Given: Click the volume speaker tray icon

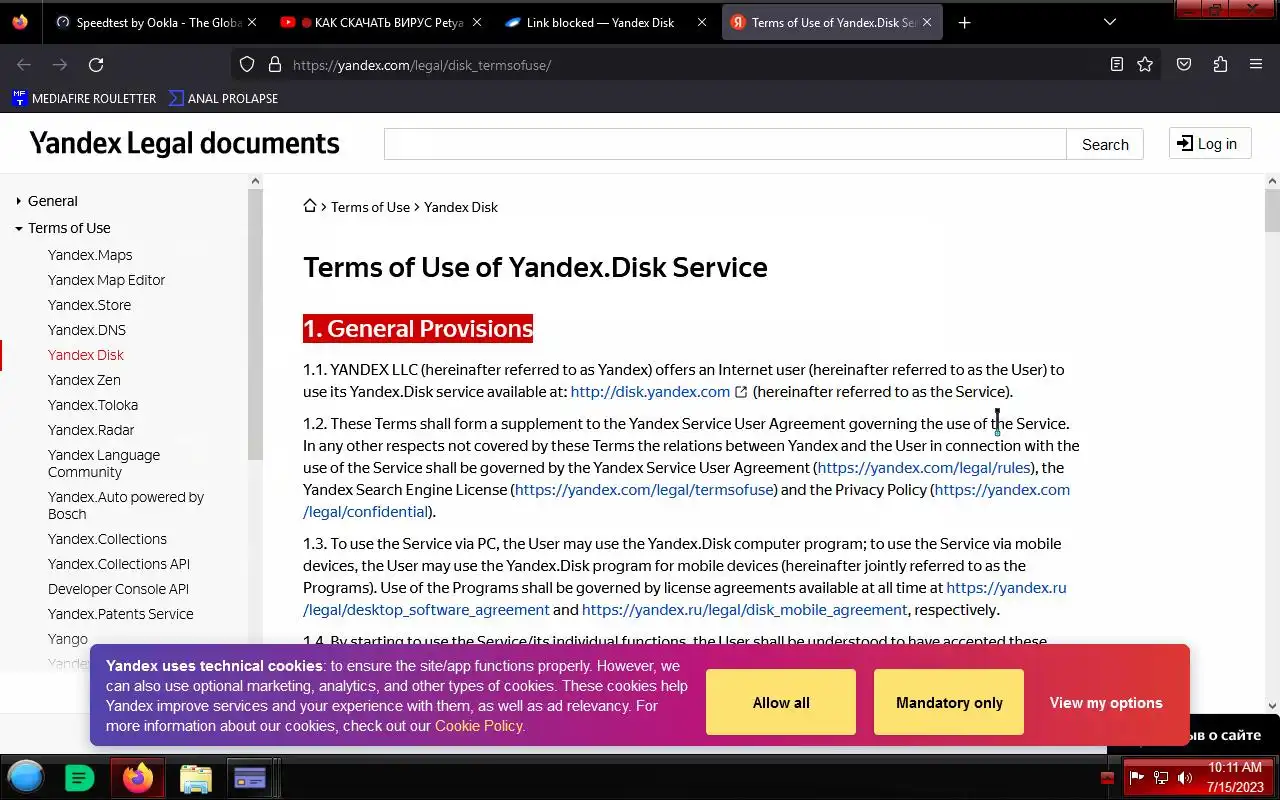Looking at the screenshot, I should click(x=1185, y=778).
